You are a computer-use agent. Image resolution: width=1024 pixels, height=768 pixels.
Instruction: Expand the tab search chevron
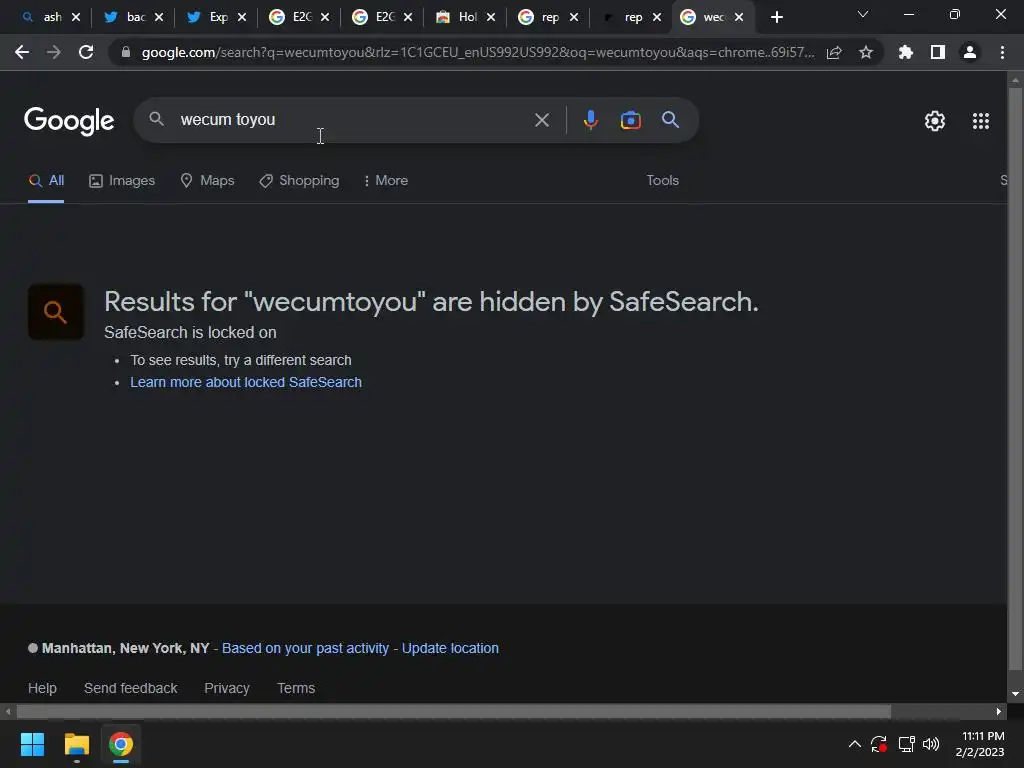tap(863, 14)
